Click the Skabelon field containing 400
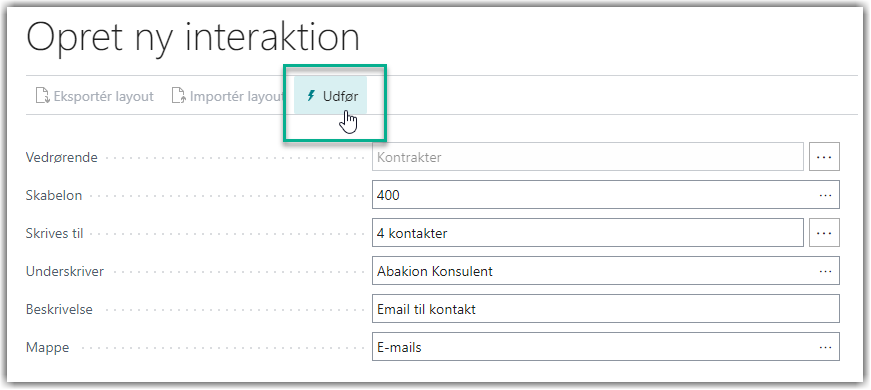 (x=605, y=195)
